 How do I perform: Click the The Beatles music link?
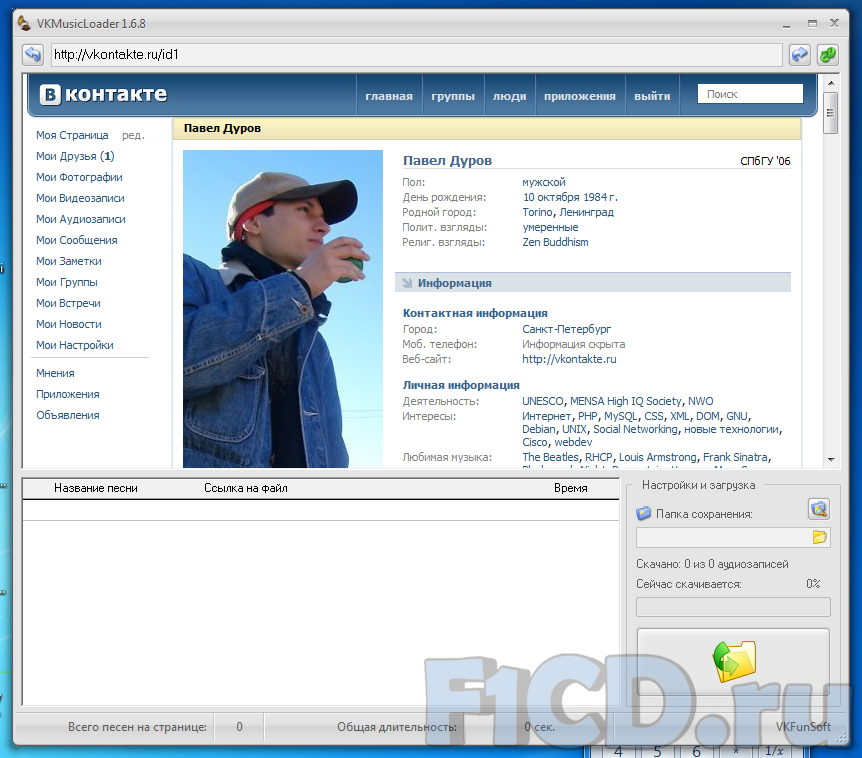pos(550,457)
